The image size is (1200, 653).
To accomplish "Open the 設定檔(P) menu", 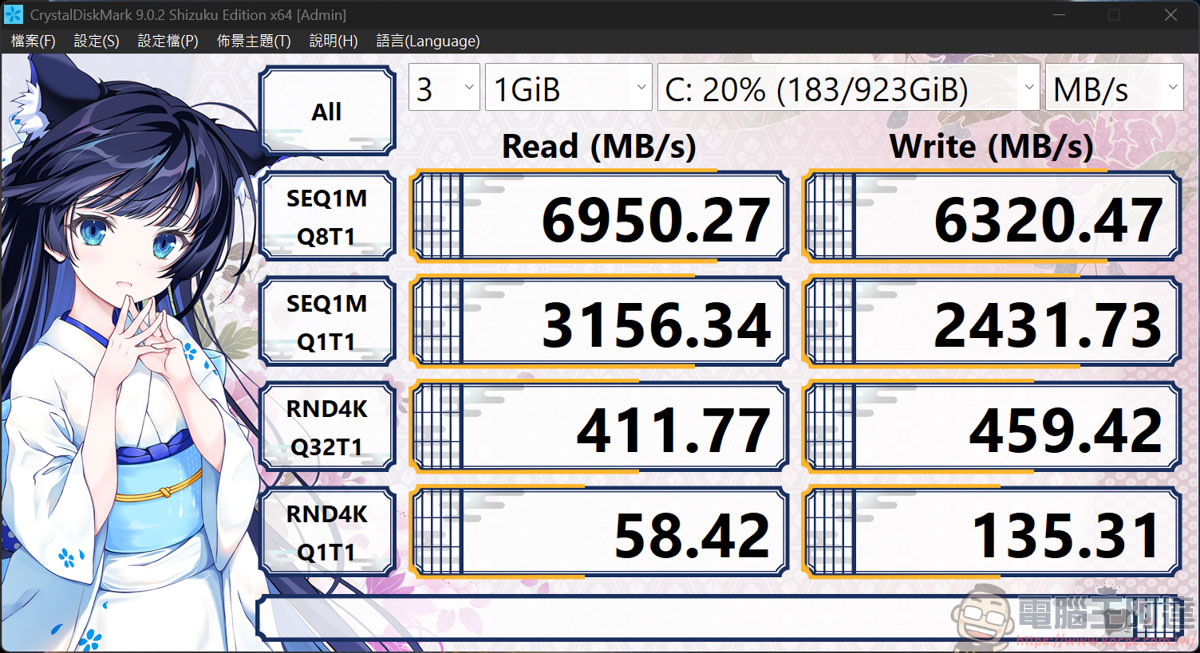I will pos(166,41).
